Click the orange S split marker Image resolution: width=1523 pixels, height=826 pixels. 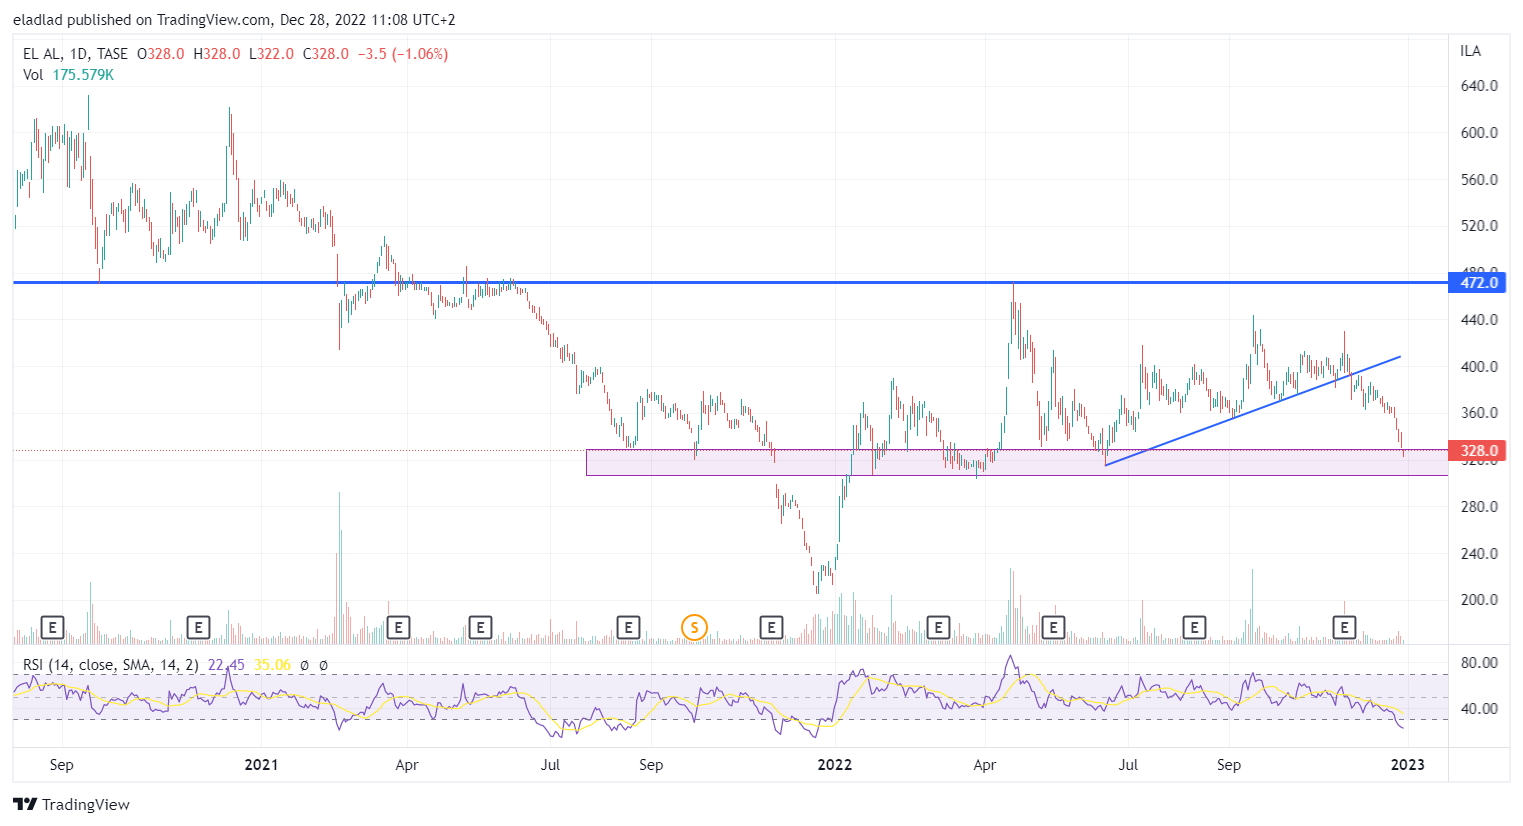694,627
